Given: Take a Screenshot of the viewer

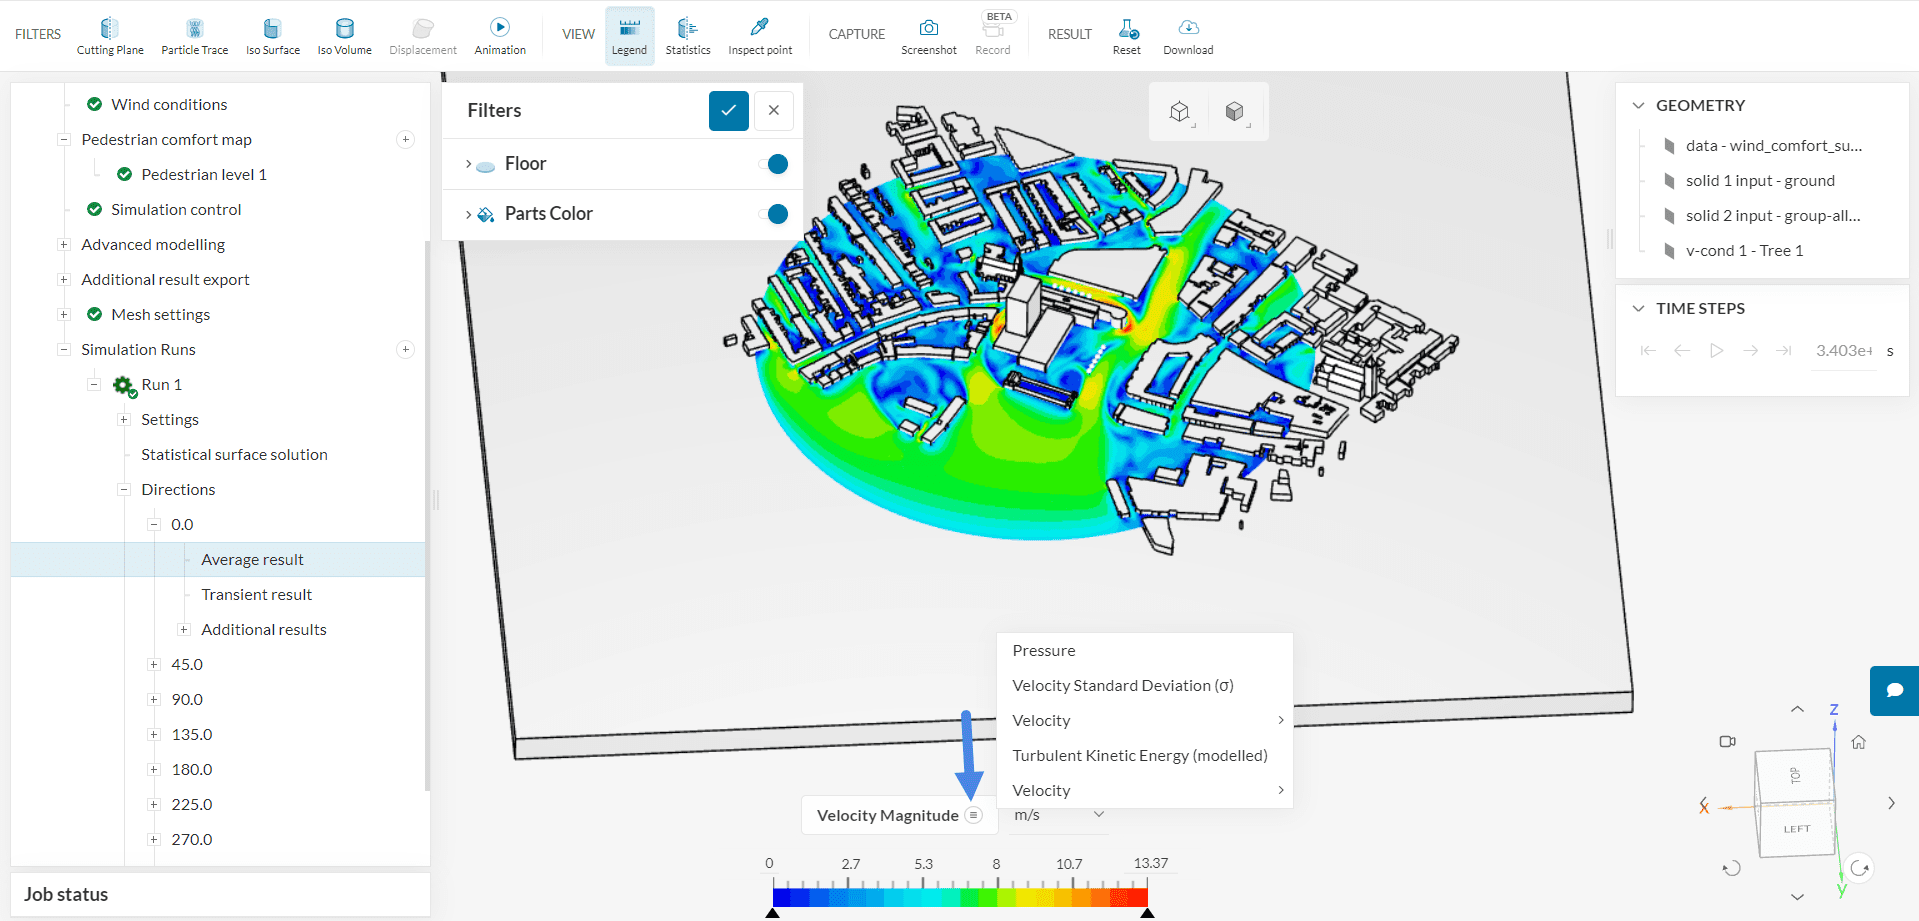Looking at the screenshot, I should pos(928,36).
